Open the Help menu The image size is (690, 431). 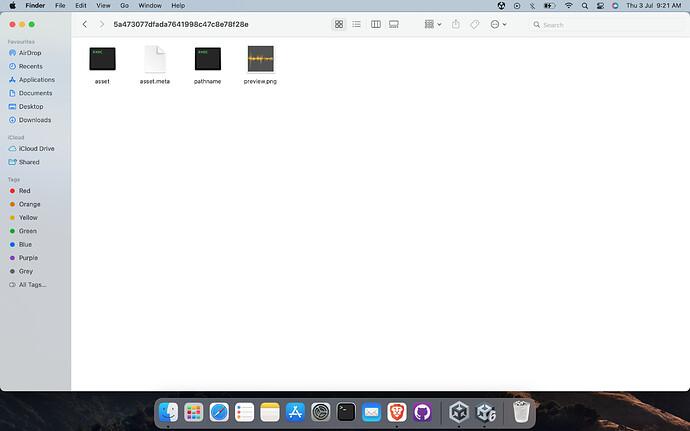pos(178,6)
